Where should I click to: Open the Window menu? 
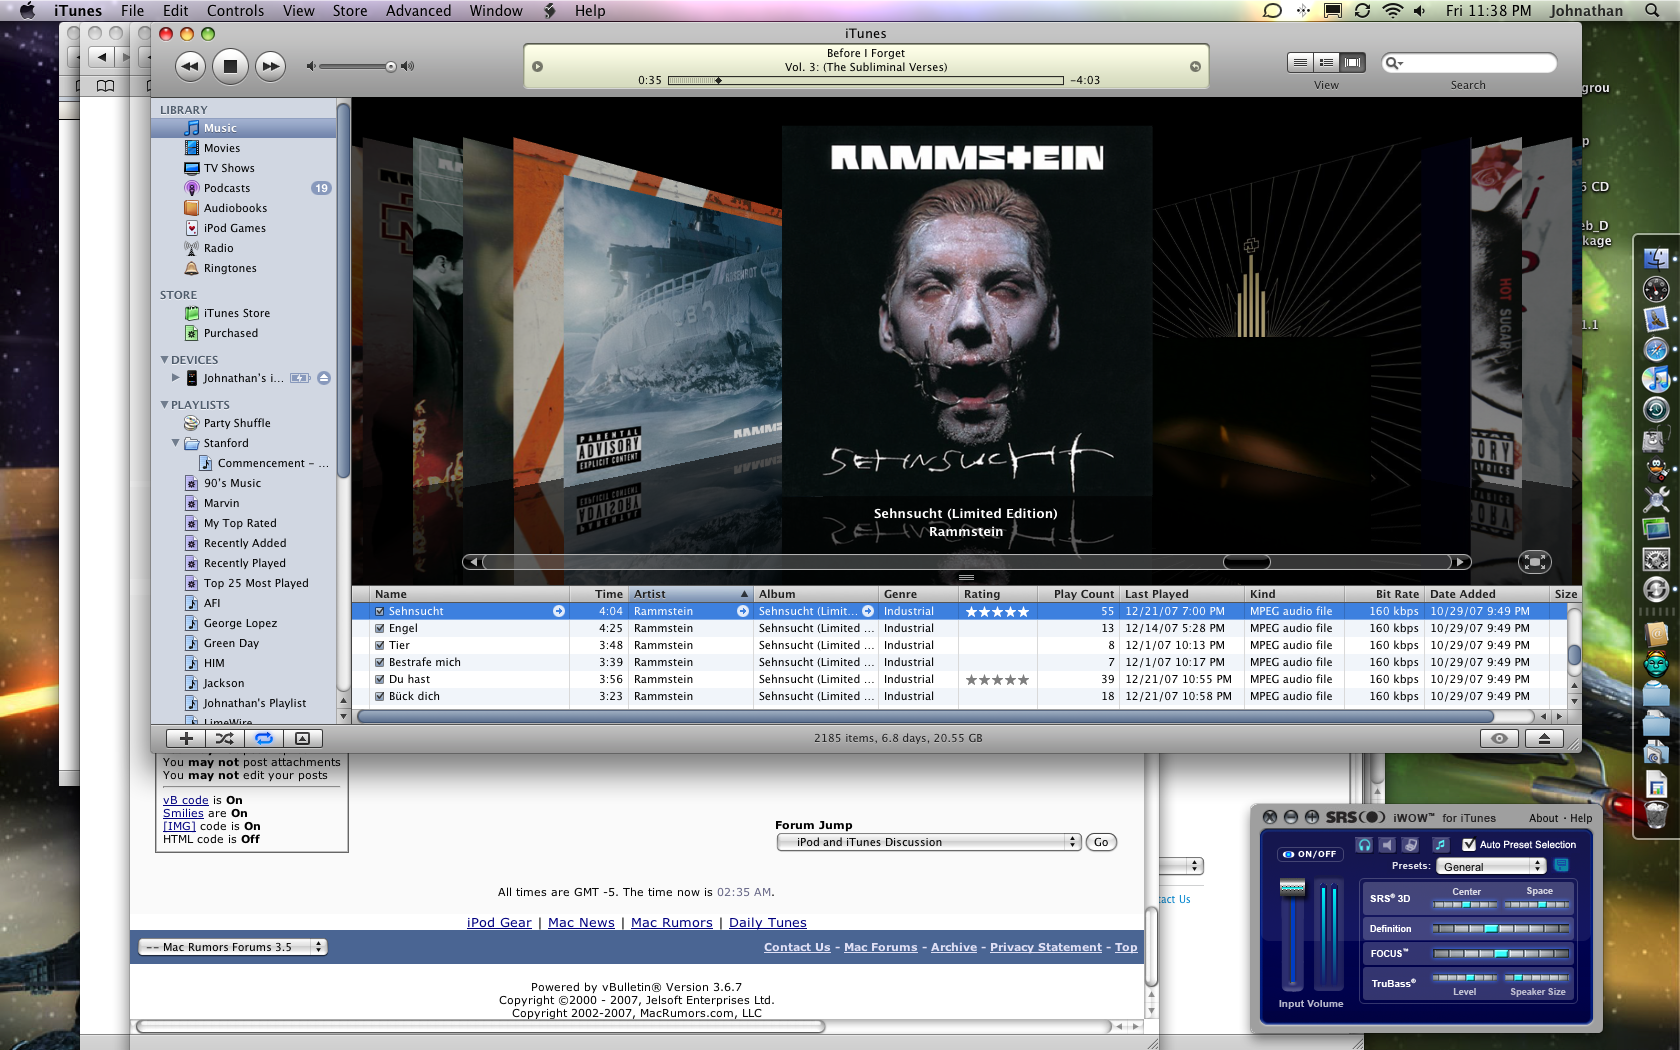496,11
